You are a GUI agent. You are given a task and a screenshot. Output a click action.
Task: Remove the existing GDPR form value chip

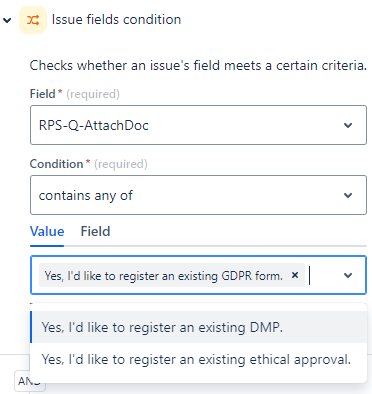pyautogui.click(x=295, y=275)
